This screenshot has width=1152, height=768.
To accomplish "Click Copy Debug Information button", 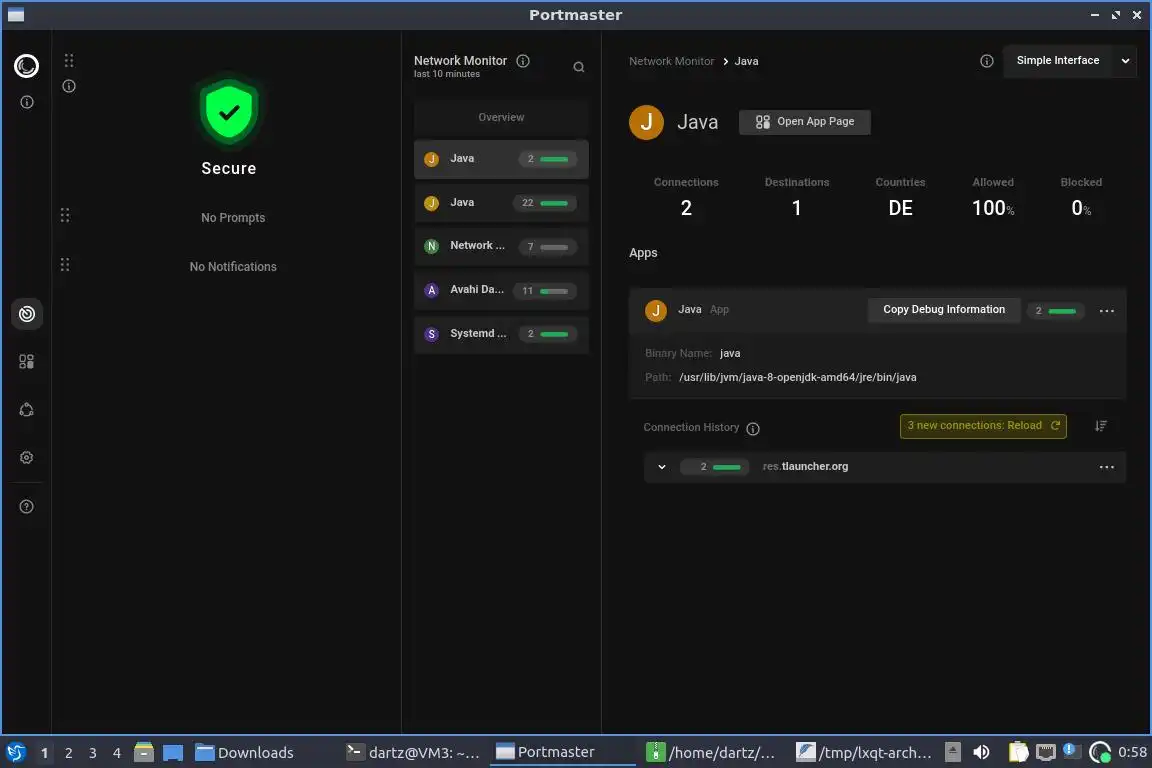I will [x=943, y=310].
